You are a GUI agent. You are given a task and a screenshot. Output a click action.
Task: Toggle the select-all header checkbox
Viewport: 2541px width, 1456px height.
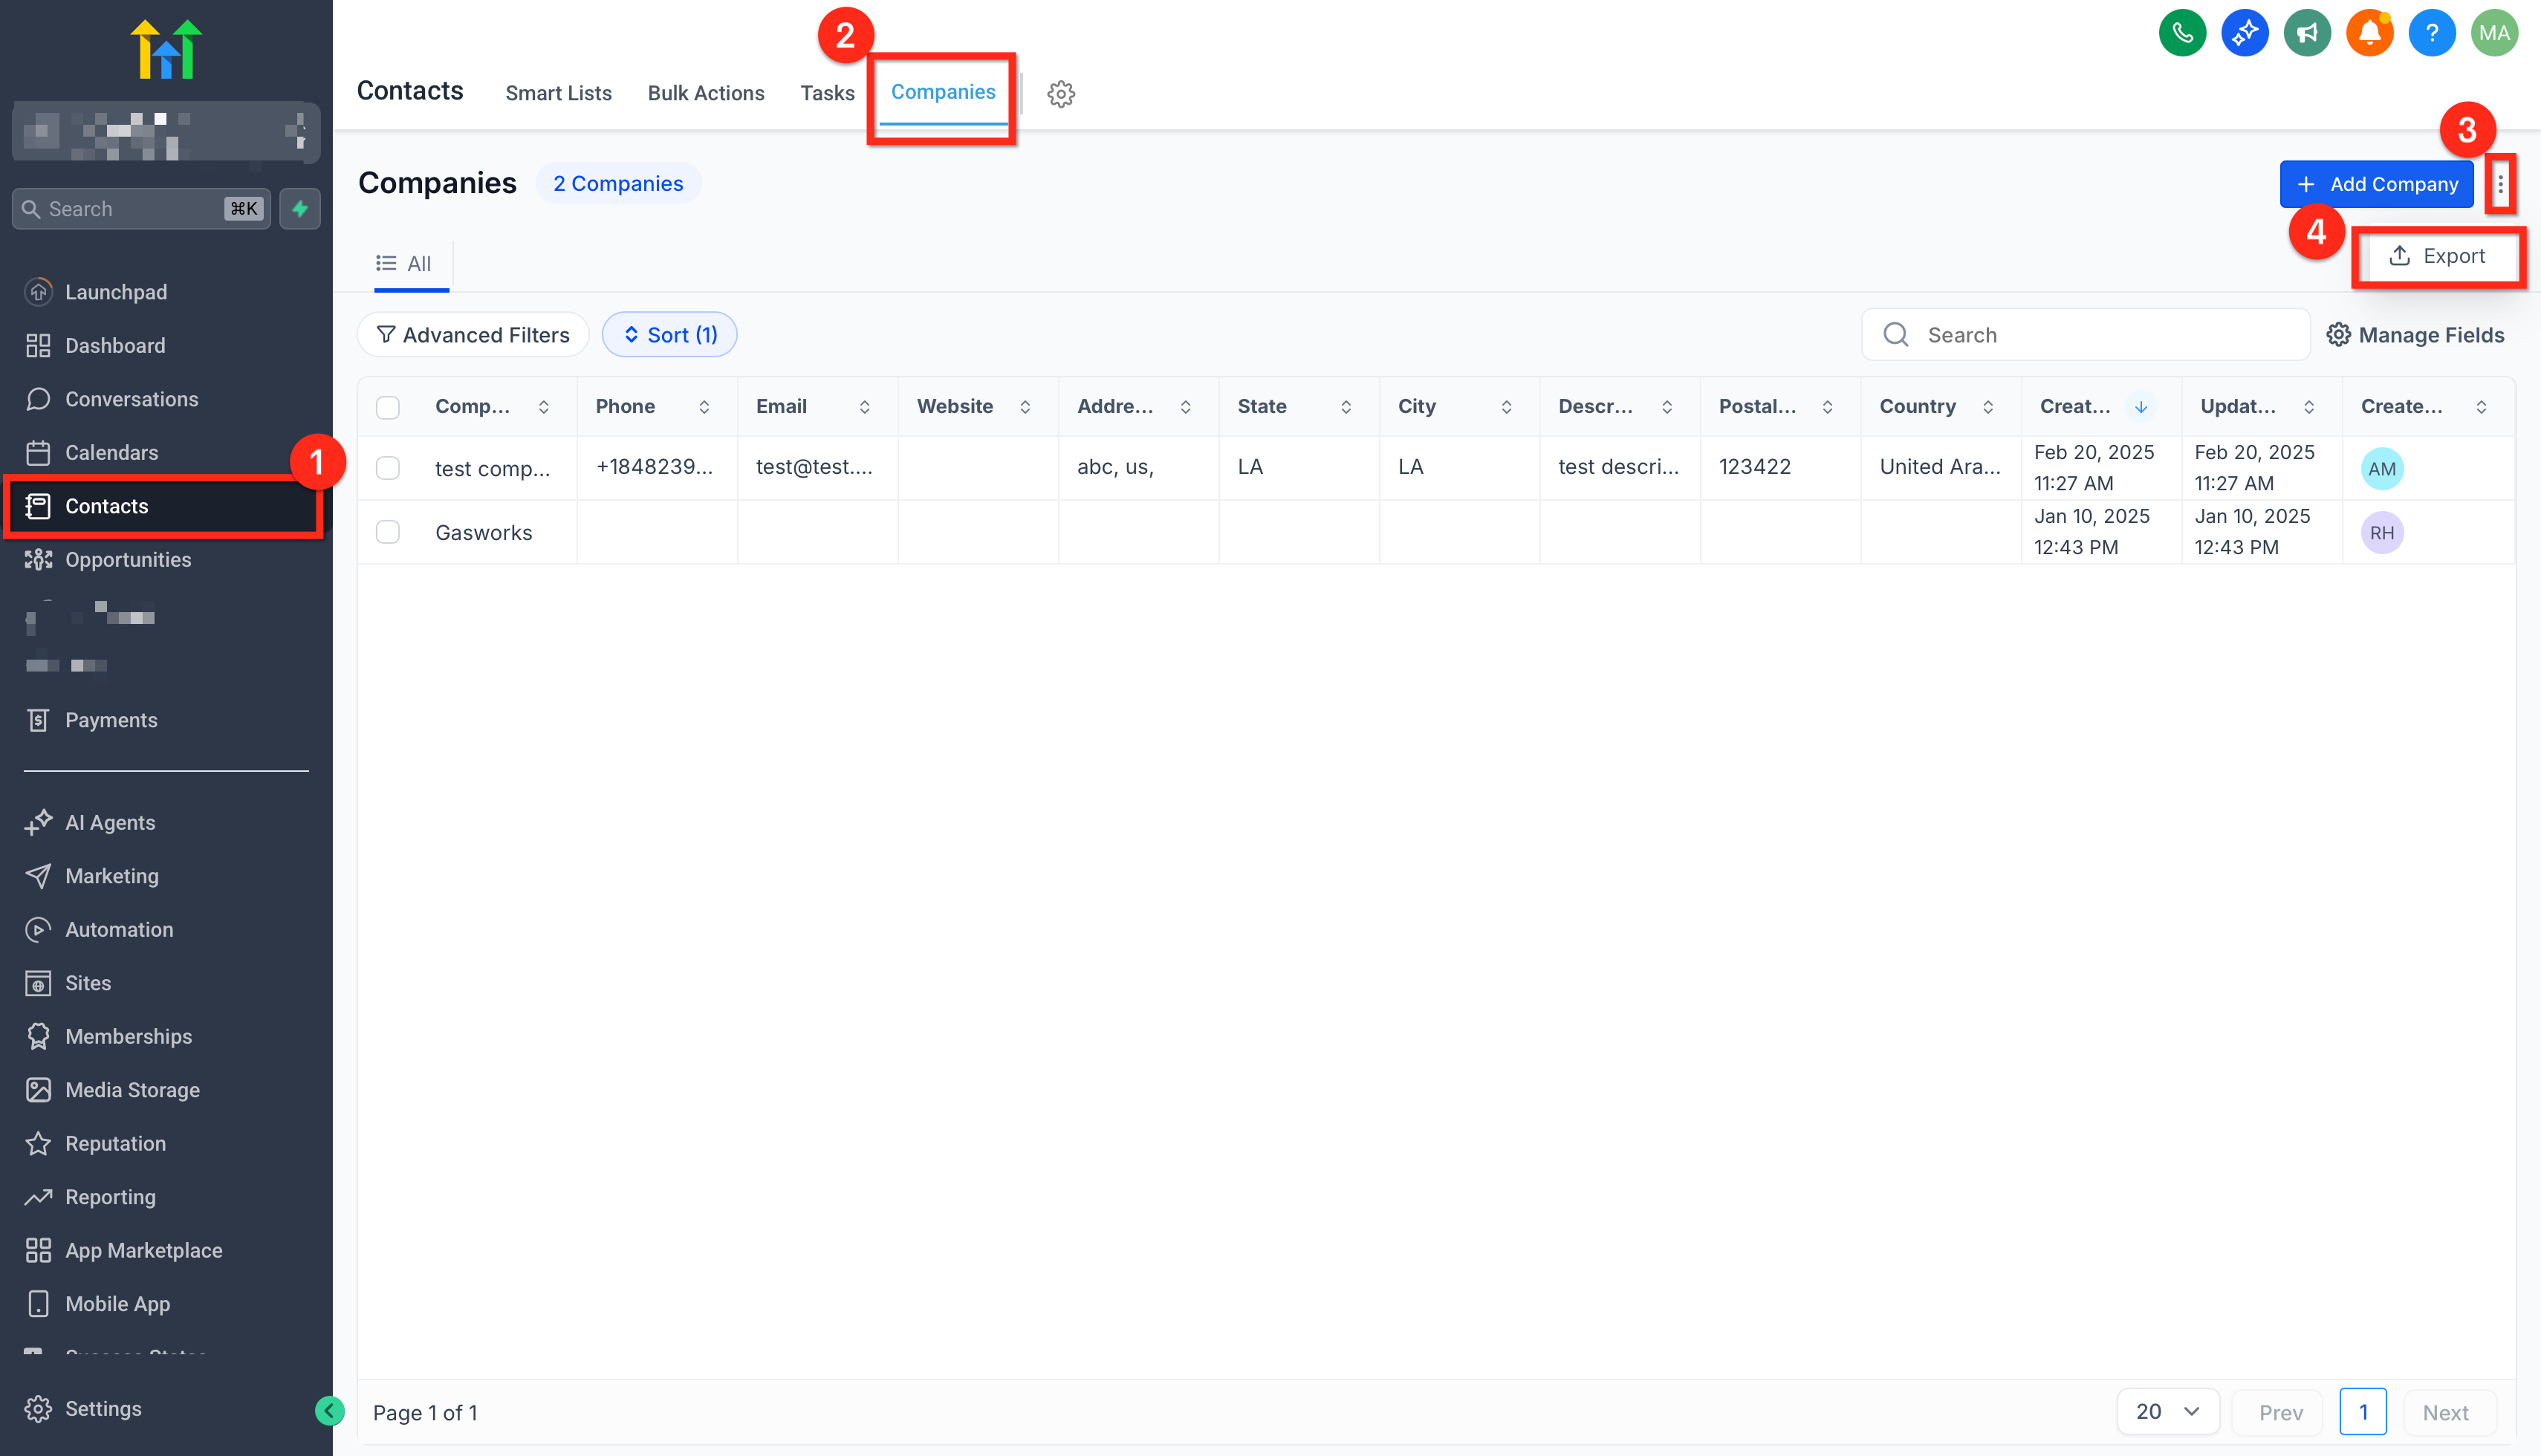pyautogui.click(x=388, y=407)
